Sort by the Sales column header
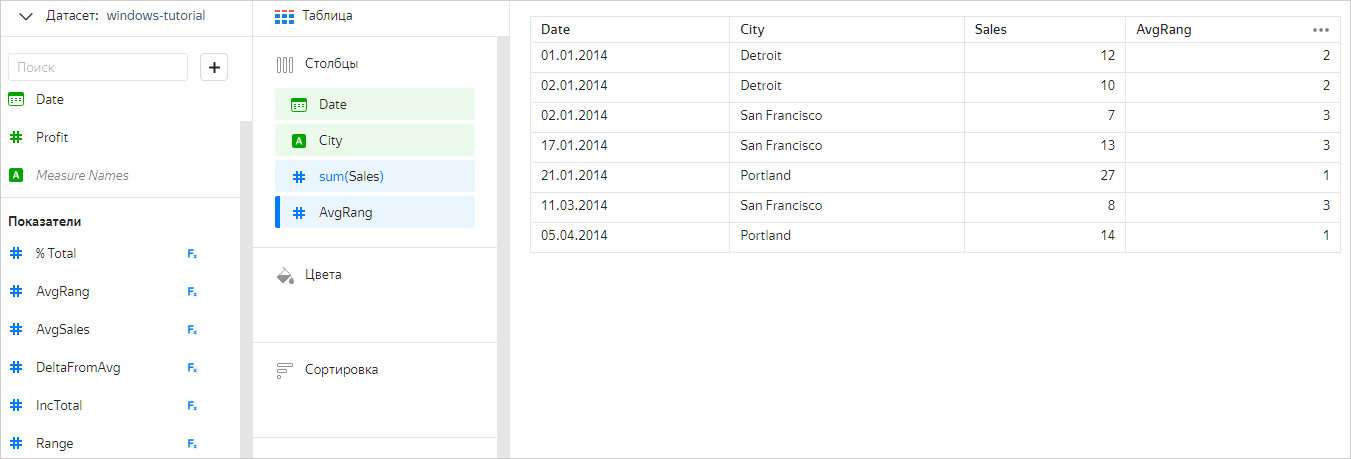This screenshot has height=459, width=1351. coord(991,30)
